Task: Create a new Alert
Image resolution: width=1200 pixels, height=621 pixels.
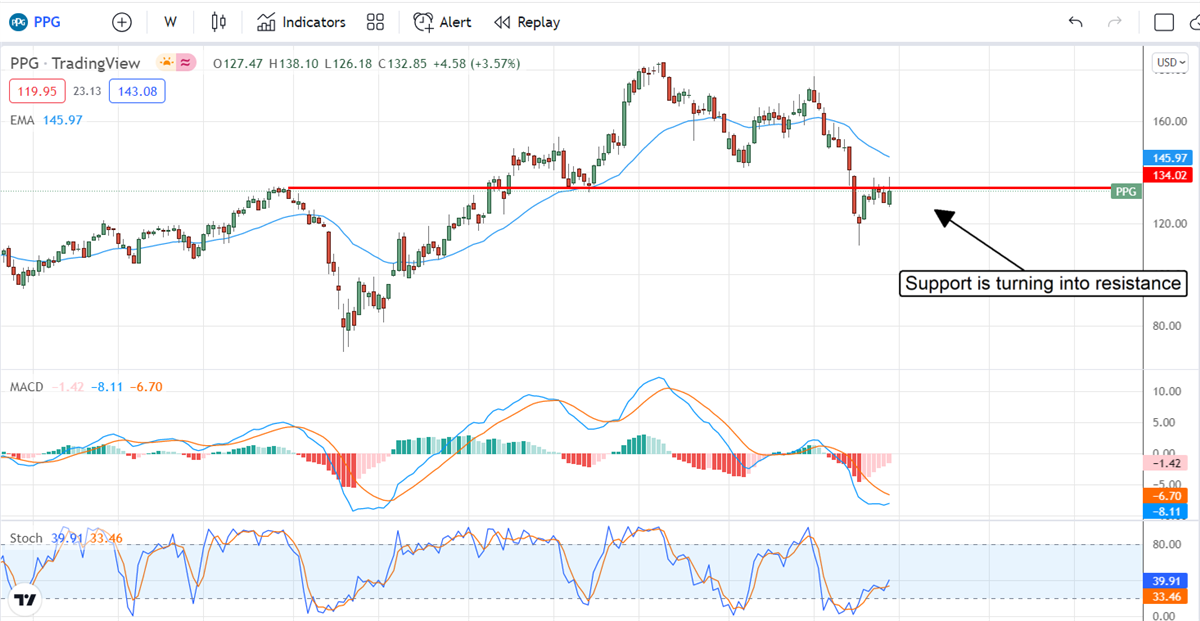Action: pyautogui.click(x=443, y=22)
